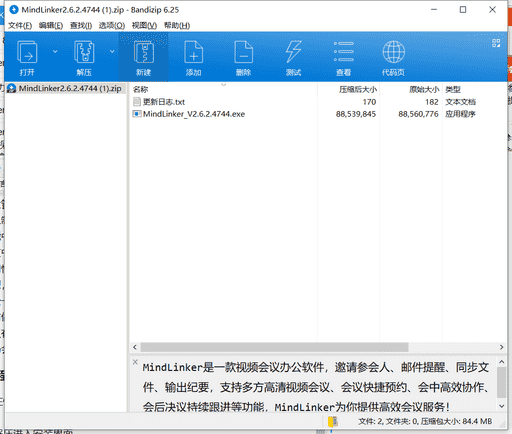Click the Open (打开) toolbar icon
The image size is (512, 434).
point(27,52)
